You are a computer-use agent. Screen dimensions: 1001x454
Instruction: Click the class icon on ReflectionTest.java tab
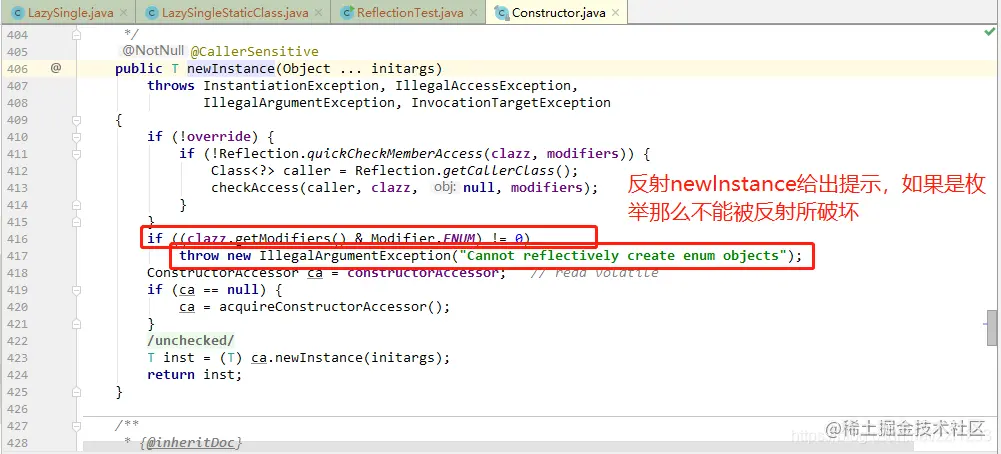(x=347, y=13)
